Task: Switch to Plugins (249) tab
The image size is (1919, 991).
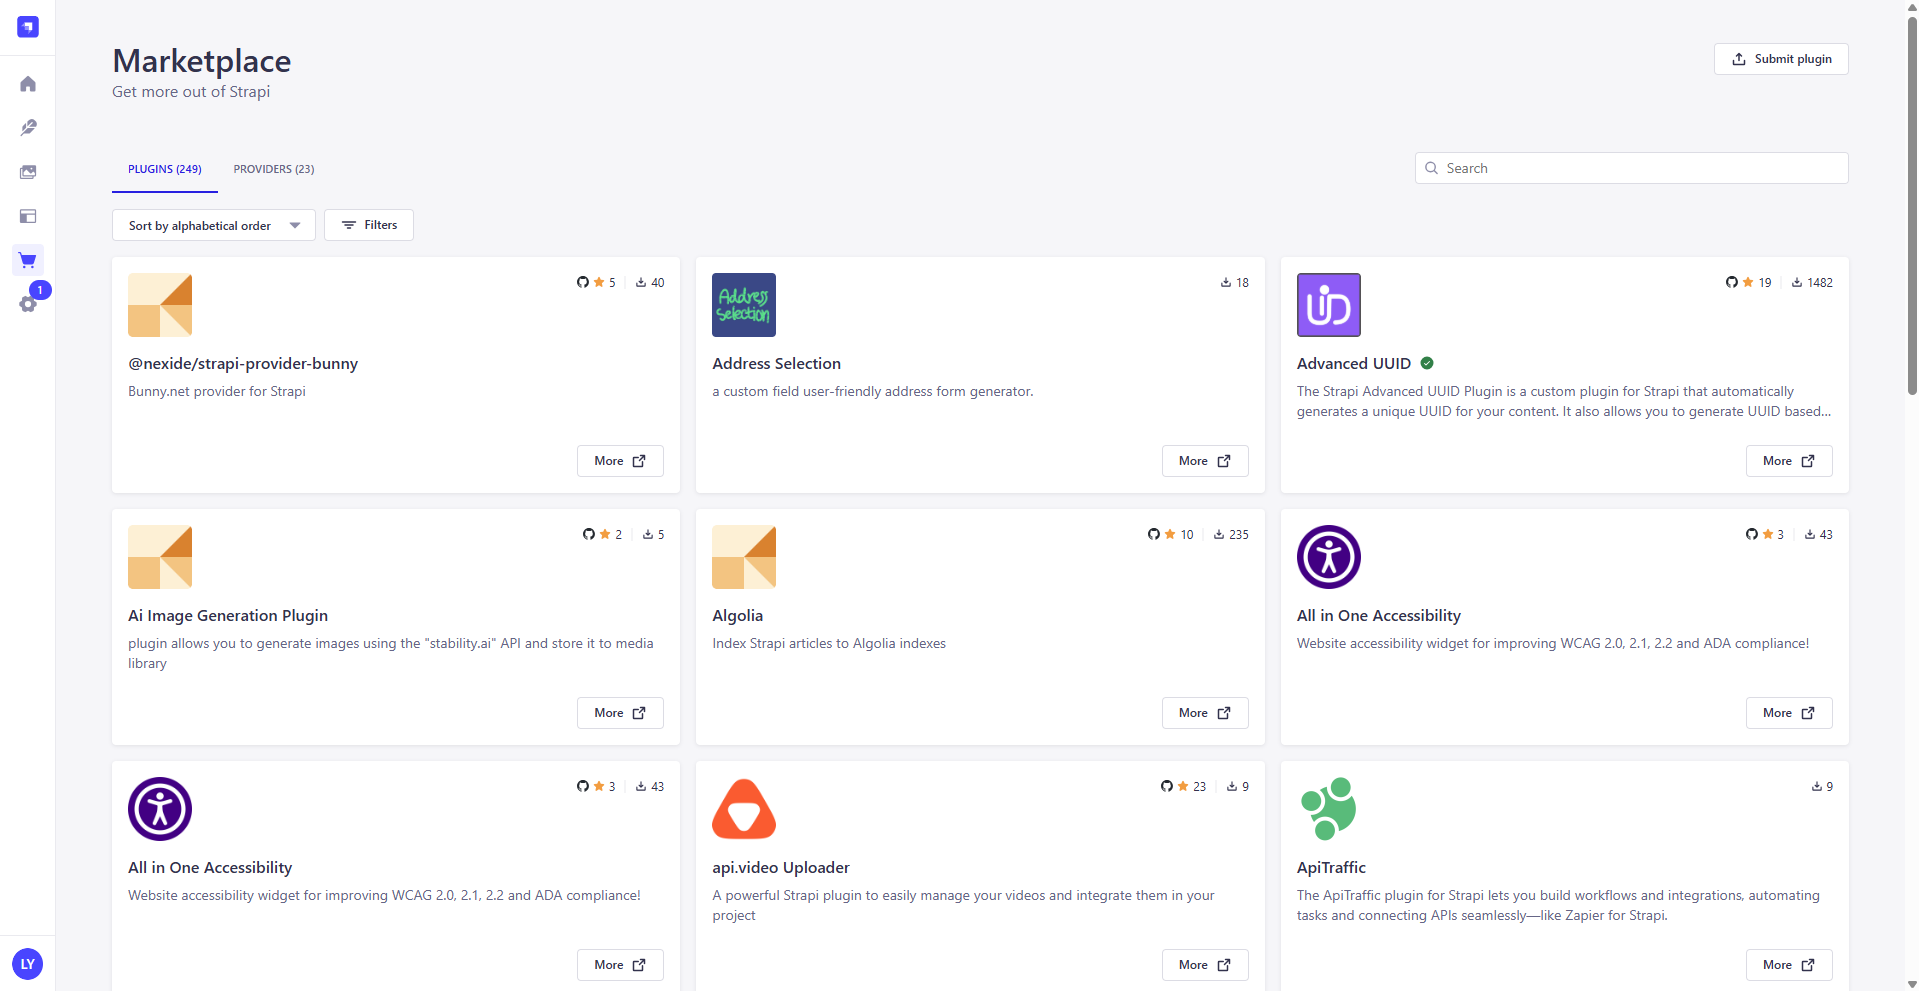Action: coord(165,169)
